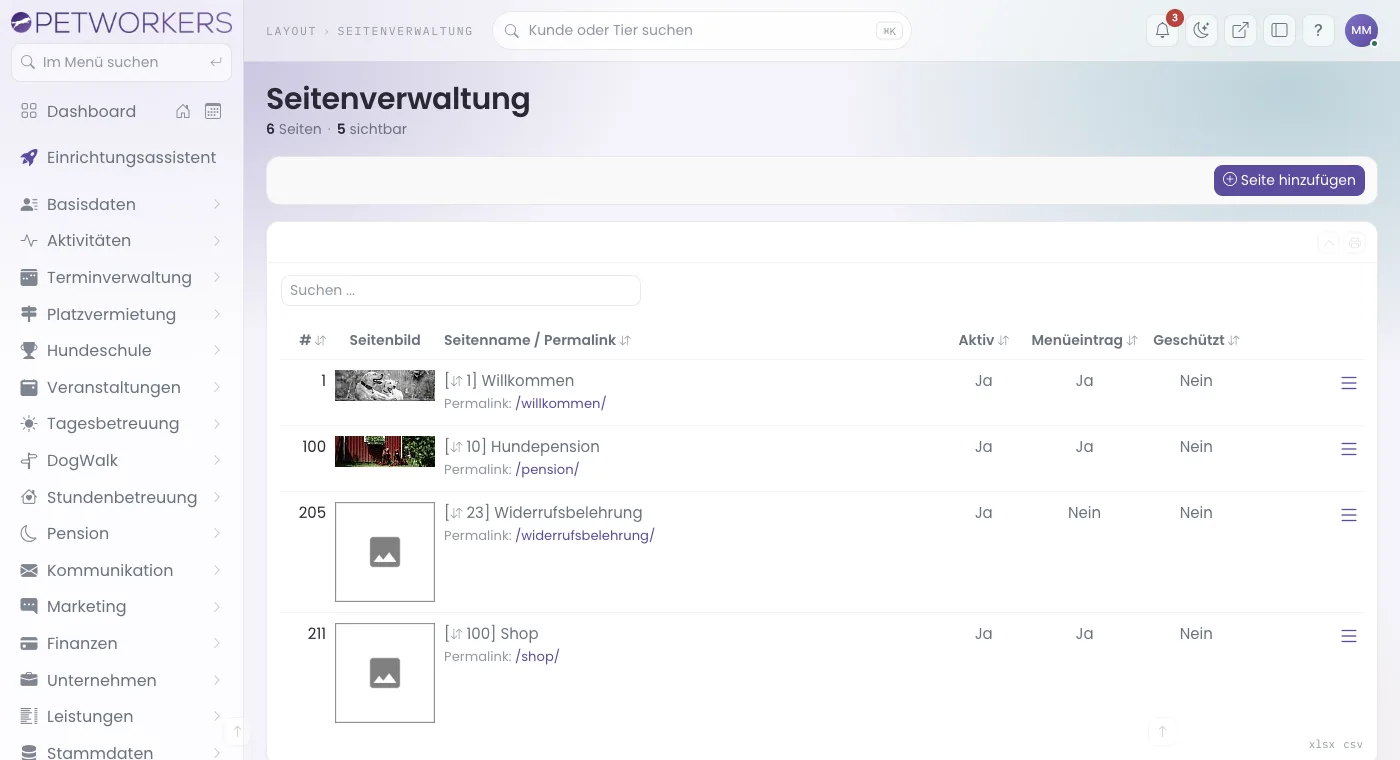Screen dimensions: 1400x760
Task: Print the page table
Action: (x=1355, y=242)
